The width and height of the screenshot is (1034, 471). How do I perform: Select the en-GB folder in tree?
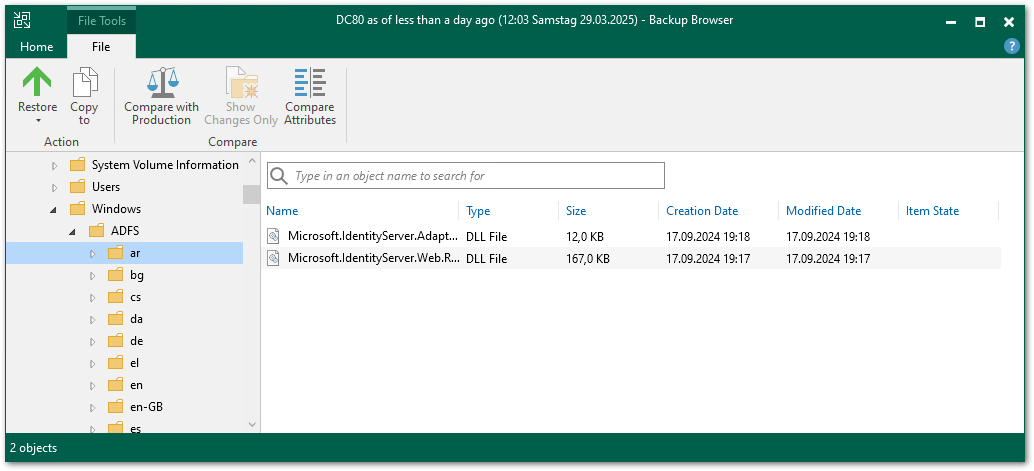pos(146,407)
